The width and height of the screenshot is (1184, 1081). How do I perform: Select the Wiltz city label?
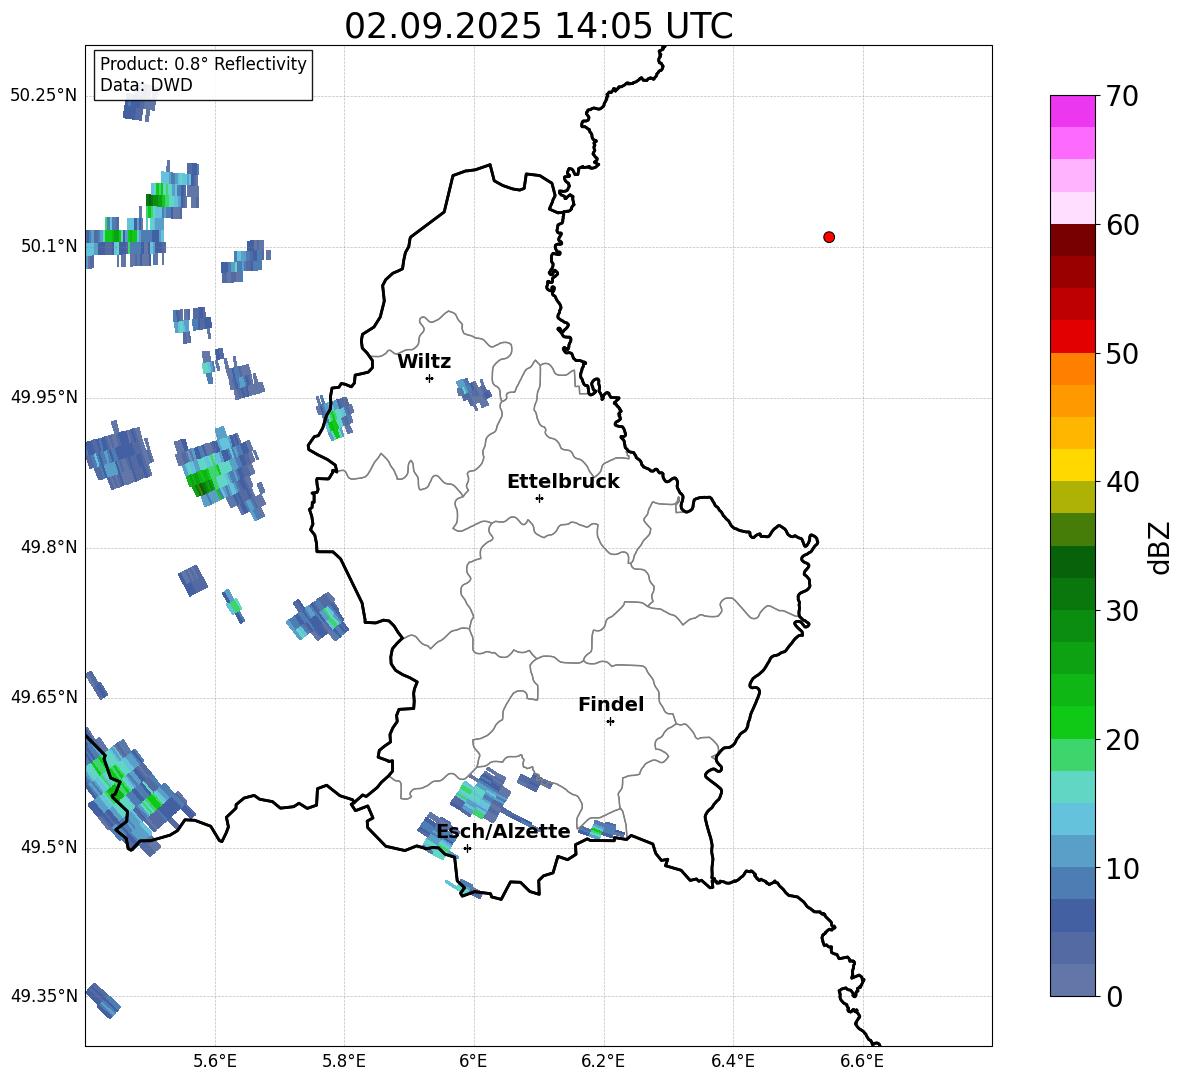pyautogui.click(x=424, y=362)
